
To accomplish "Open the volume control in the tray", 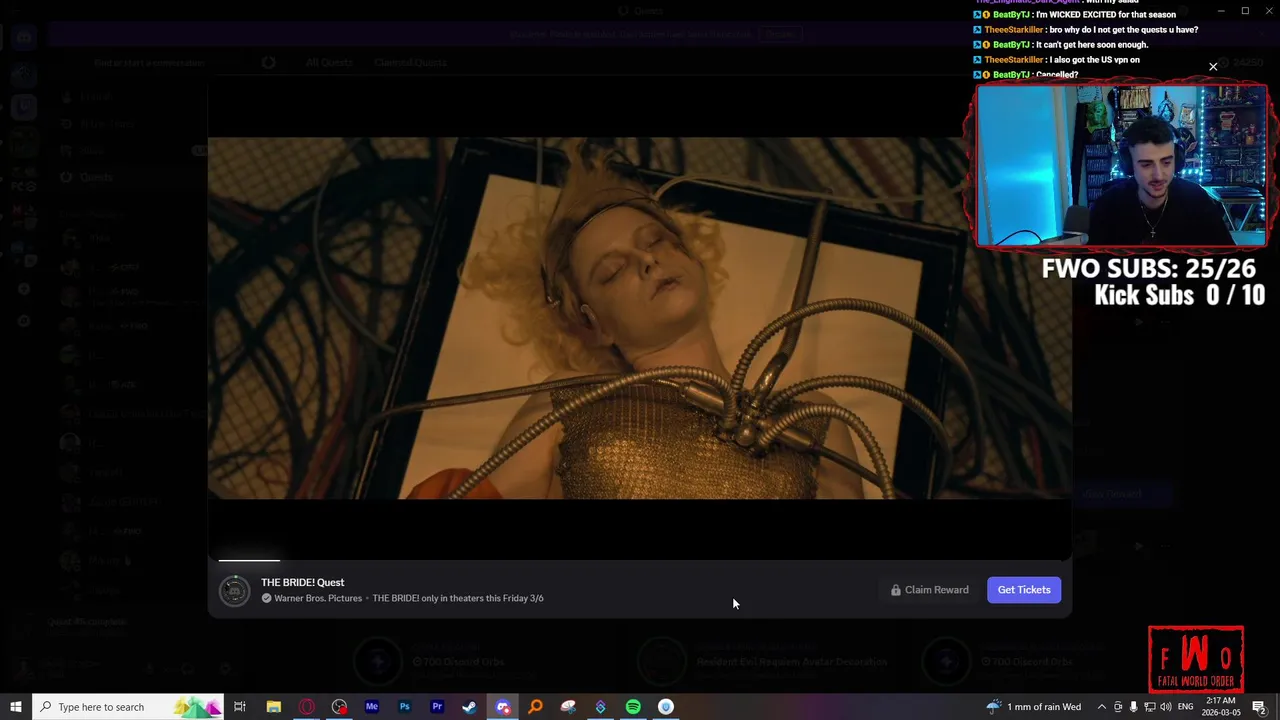I will tap(1165, 707).
